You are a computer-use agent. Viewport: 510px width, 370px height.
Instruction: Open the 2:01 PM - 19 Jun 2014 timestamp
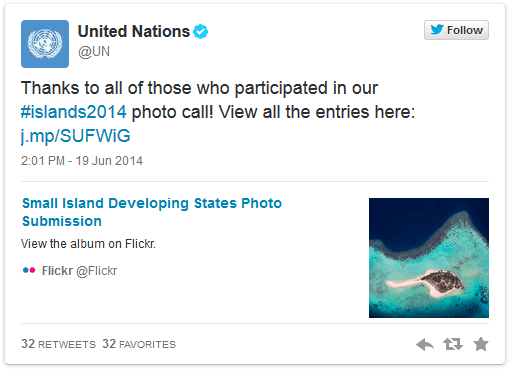click(82, 161)
